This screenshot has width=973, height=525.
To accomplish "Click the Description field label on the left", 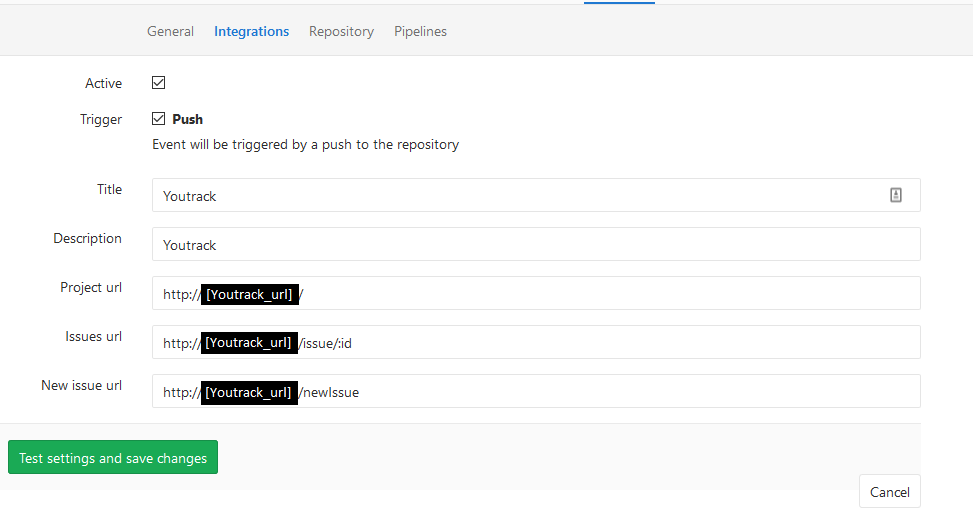I will point(87,239).
